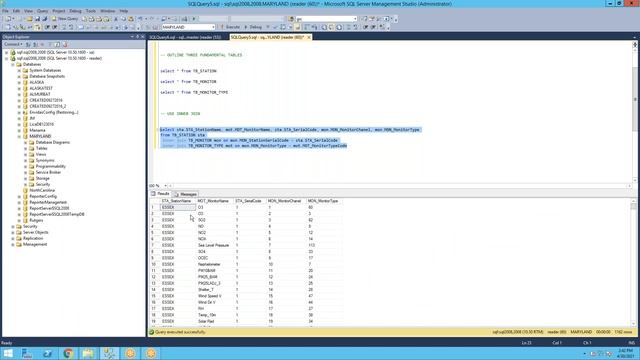Open the Edit menu

(16, 11)
